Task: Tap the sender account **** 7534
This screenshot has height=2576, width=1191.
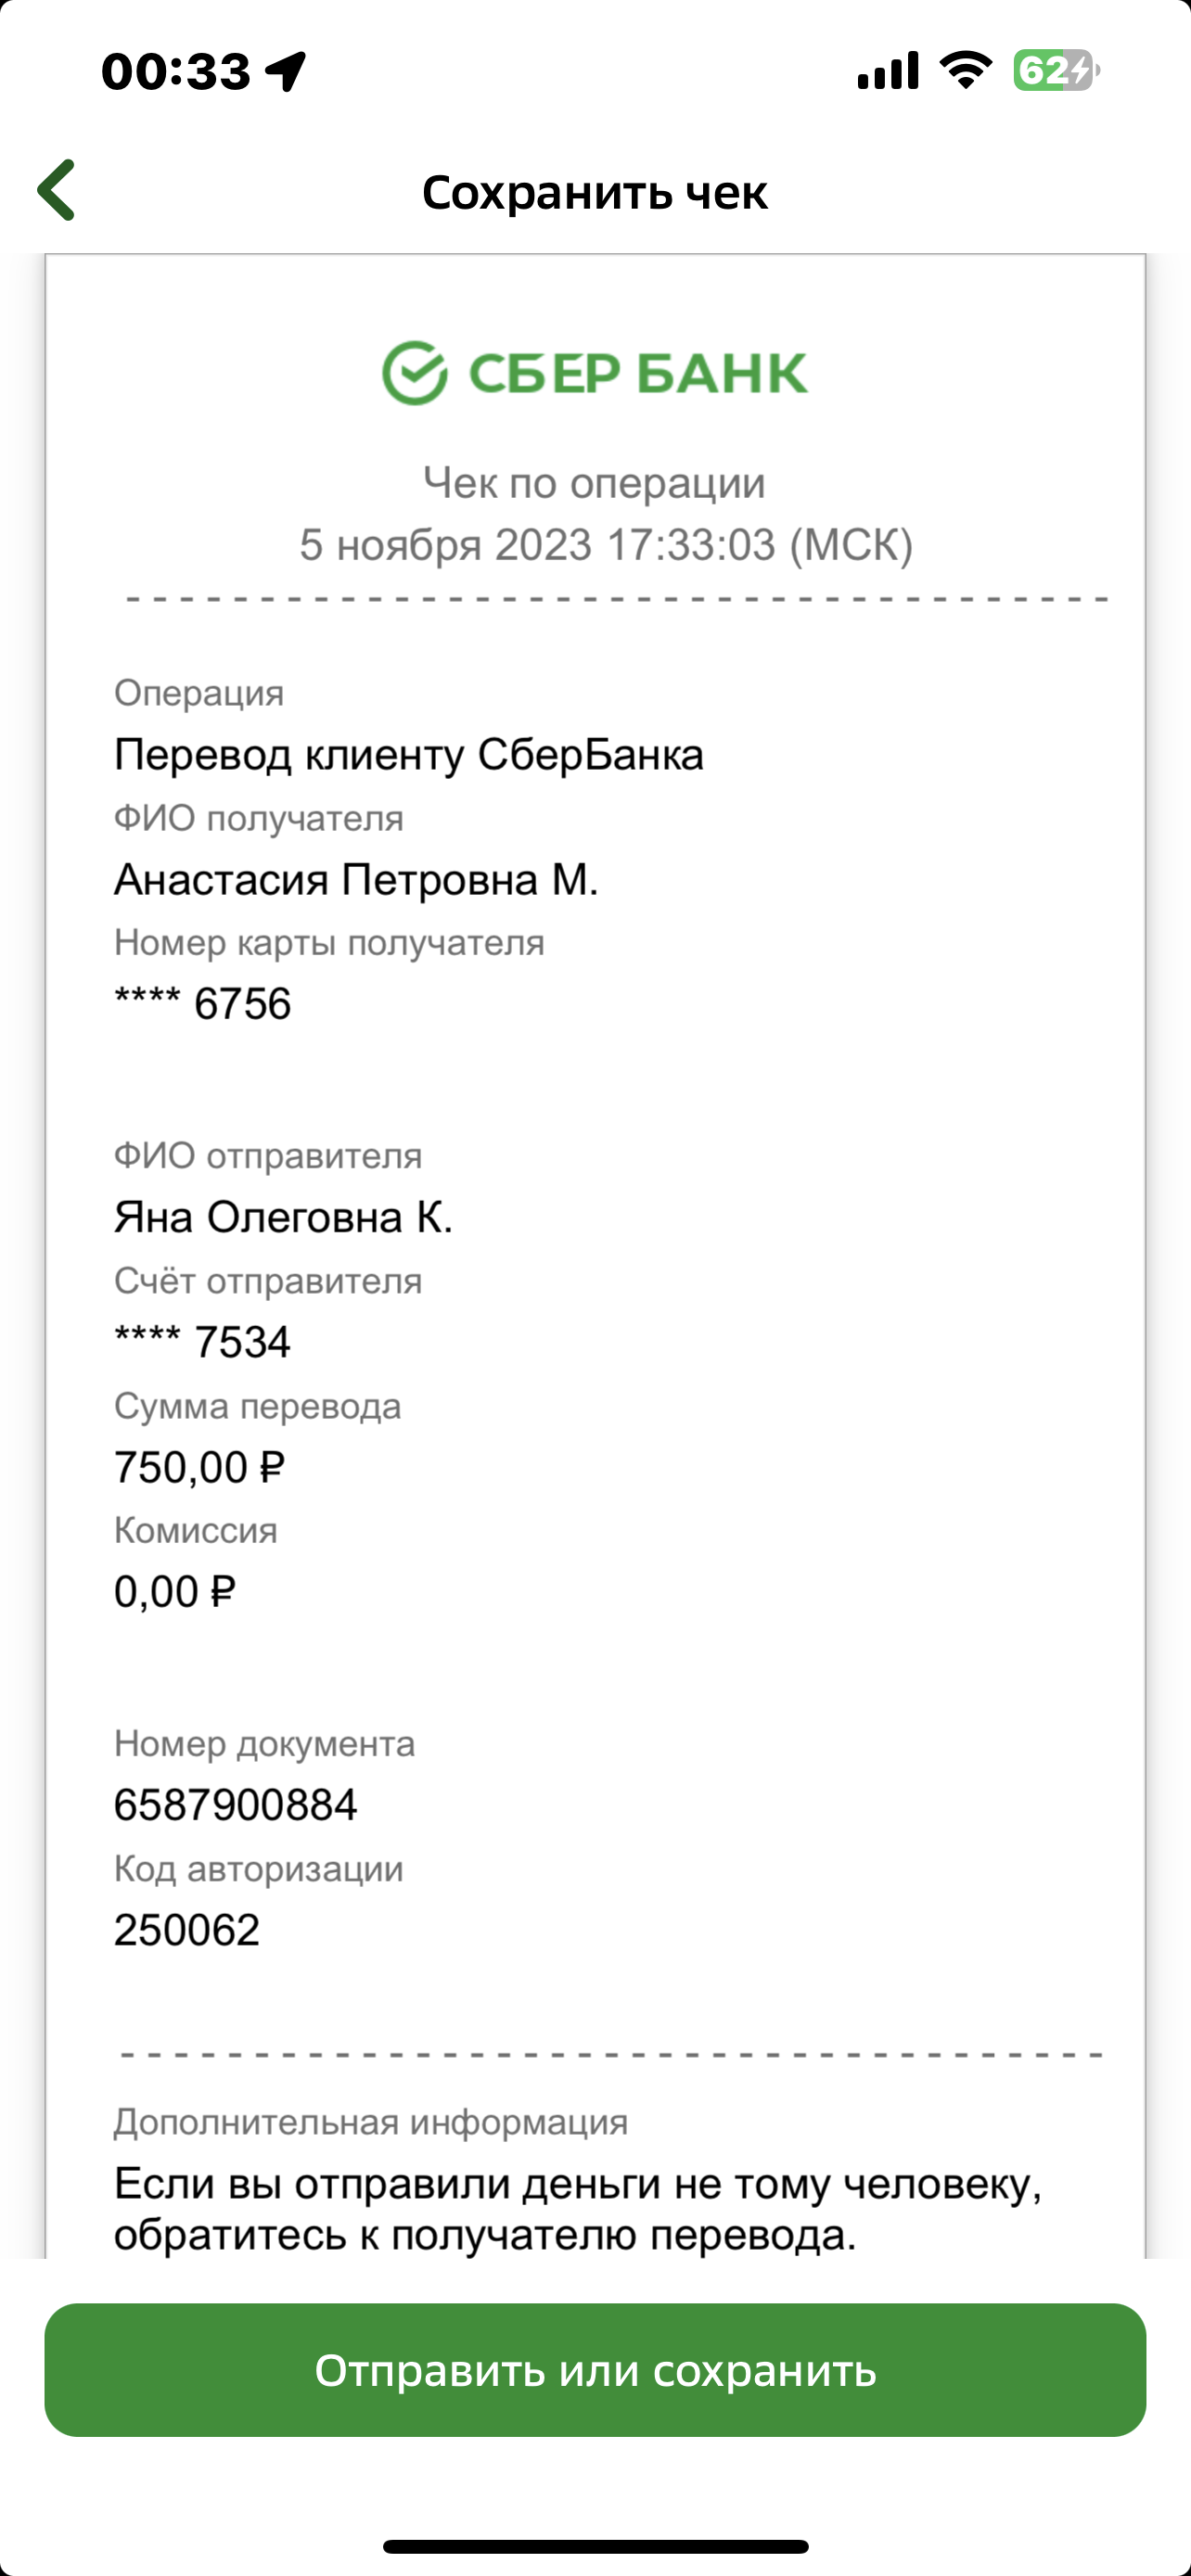Action: click(x=202, y=1342)
